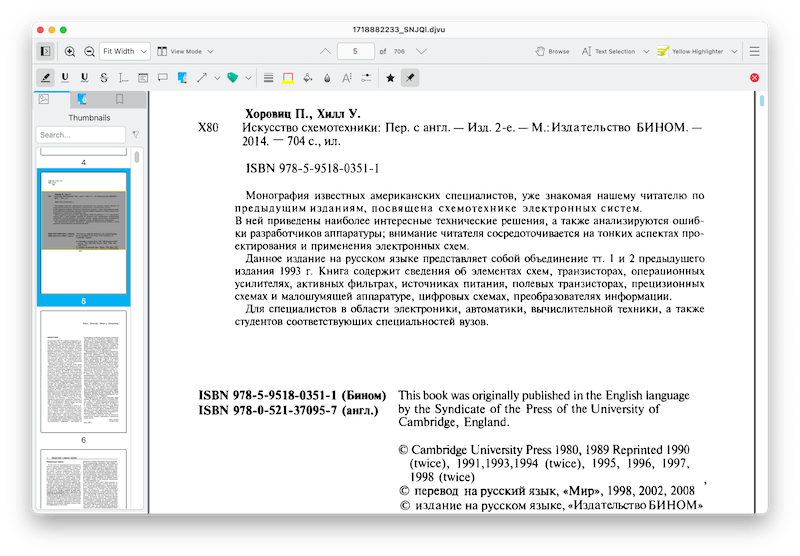This screenshot has height=556, width=800.
Task: Expand the View Mode dropdown
Action: coord(185,51)
